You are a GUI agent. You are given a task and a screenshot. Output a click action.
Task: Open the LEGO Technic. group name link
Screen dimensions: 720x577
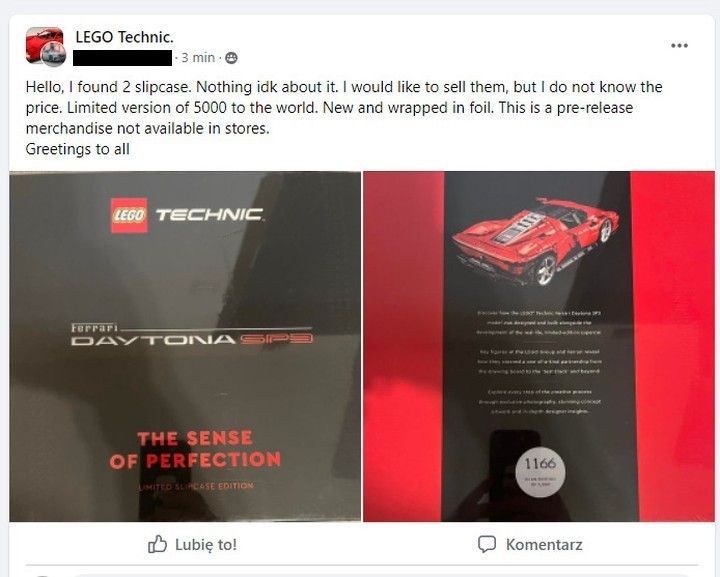tap(124, 37)
